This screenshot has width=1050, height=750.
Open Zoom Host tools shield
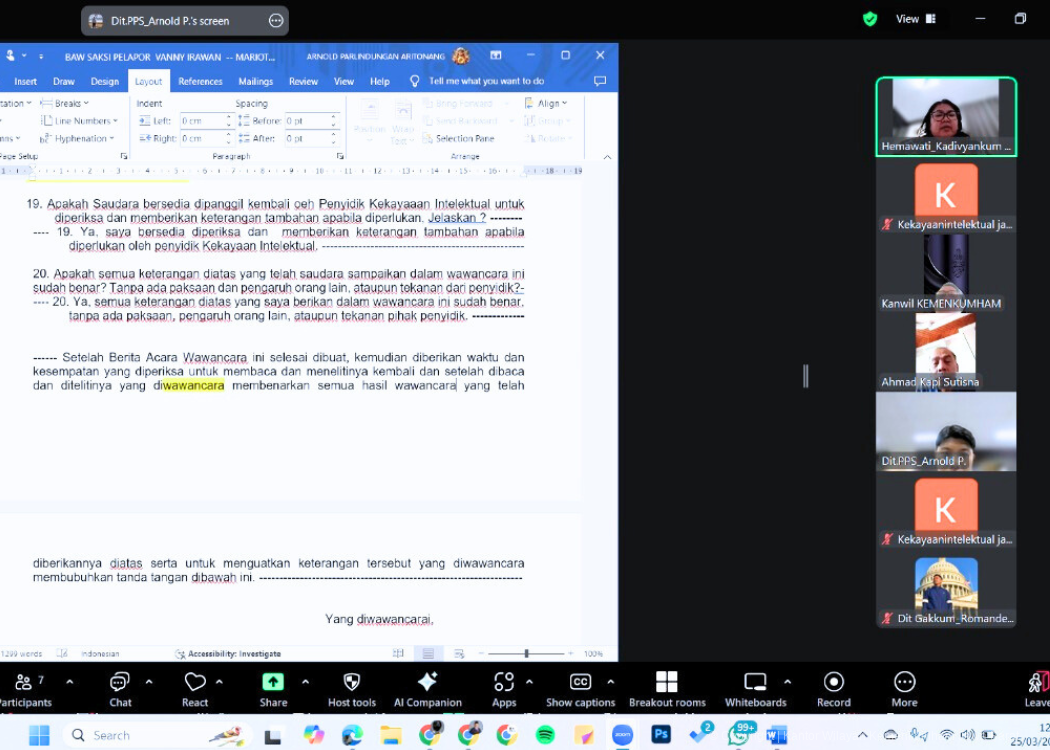tap(352, 682)
